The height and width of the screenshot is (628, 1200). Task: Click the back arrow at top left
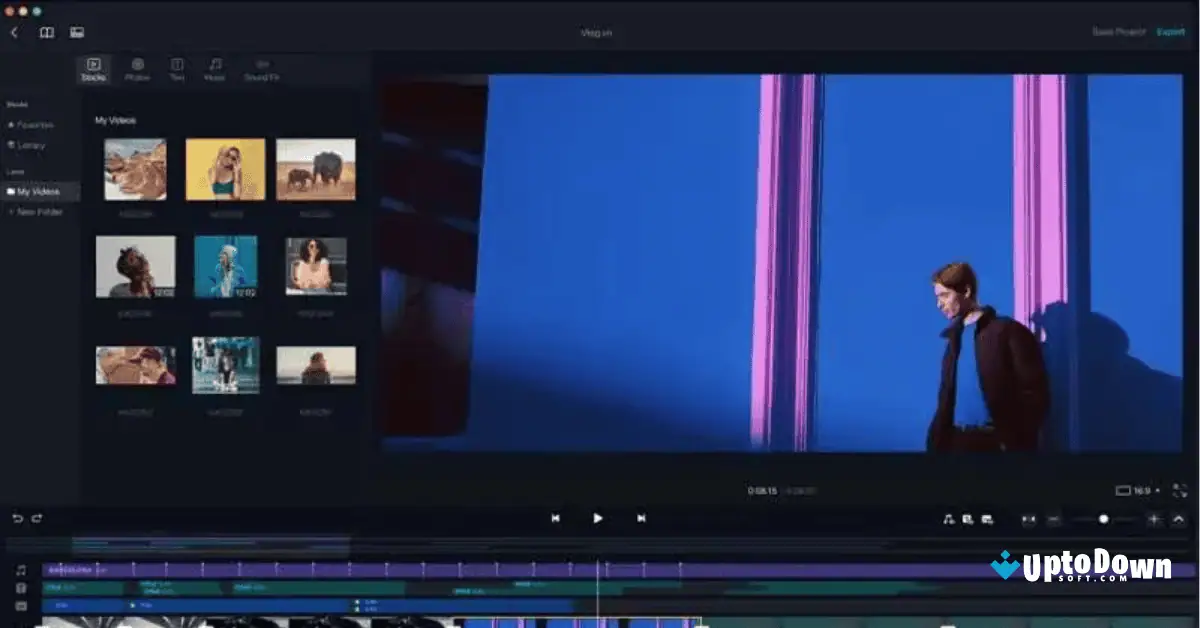(x=14, y=31)
